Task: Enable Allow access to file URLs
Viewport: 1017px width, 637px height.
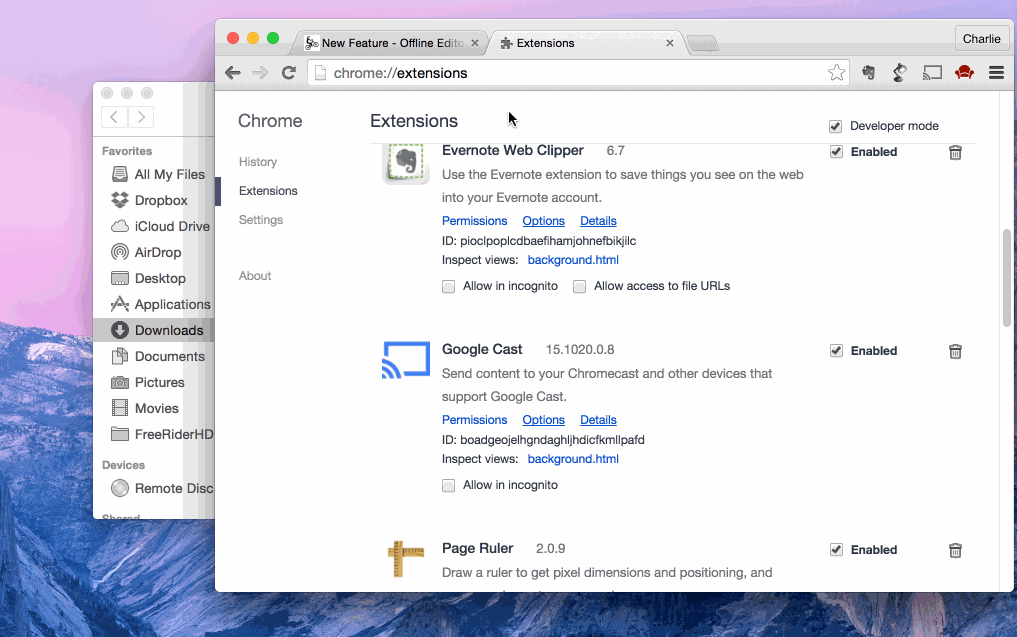Action: [x=579, y=287]
